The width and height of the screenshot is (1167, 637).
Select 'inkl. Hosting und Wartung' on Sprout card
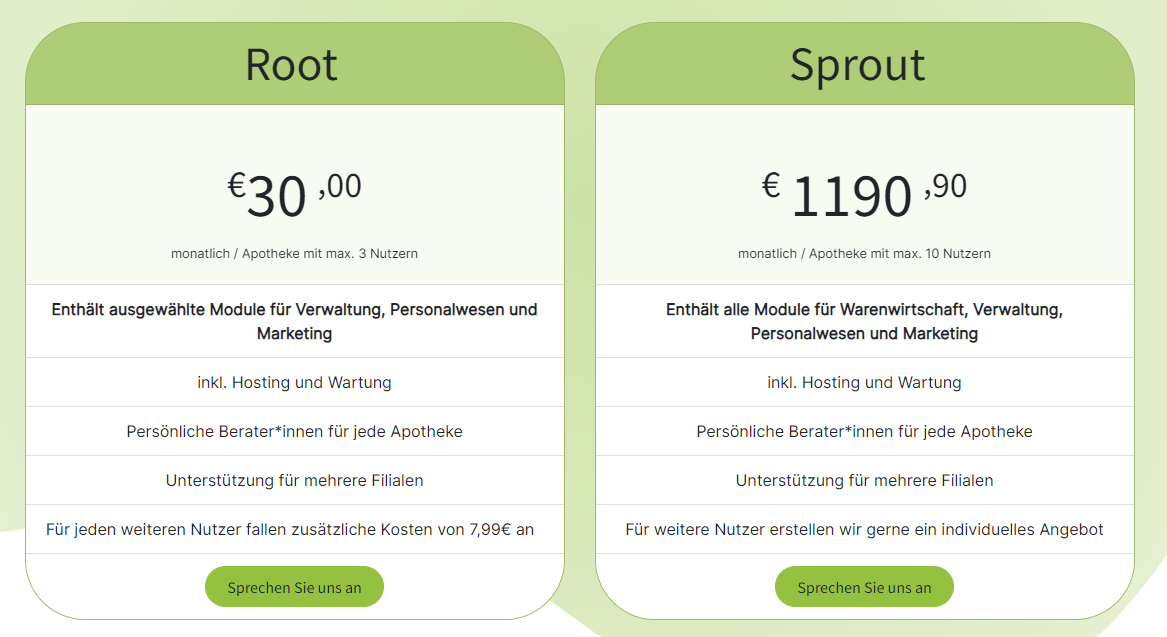pyautogui.click(x=864, y=381)
